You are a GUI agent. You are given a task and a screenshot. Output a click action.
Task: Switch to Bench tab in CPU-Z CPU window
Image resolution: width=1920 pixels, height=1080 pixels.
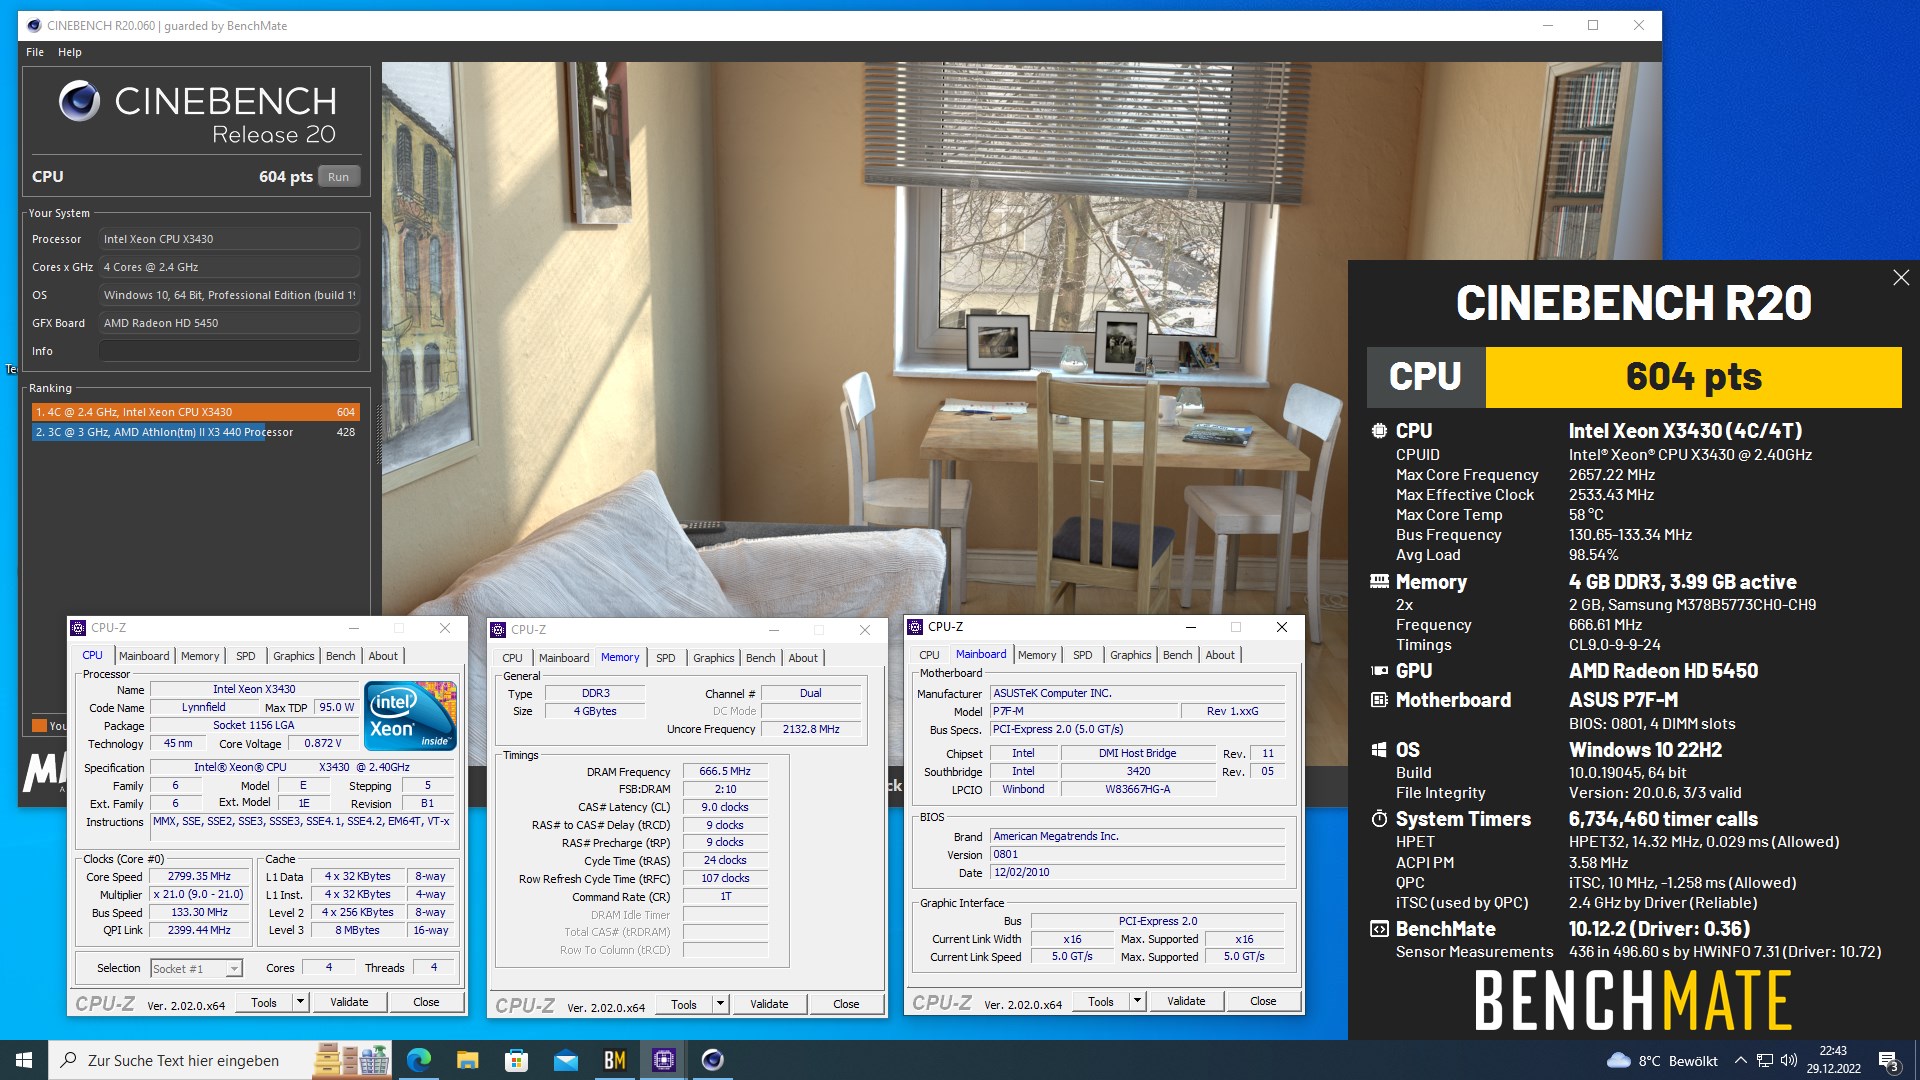coord(341,656)
